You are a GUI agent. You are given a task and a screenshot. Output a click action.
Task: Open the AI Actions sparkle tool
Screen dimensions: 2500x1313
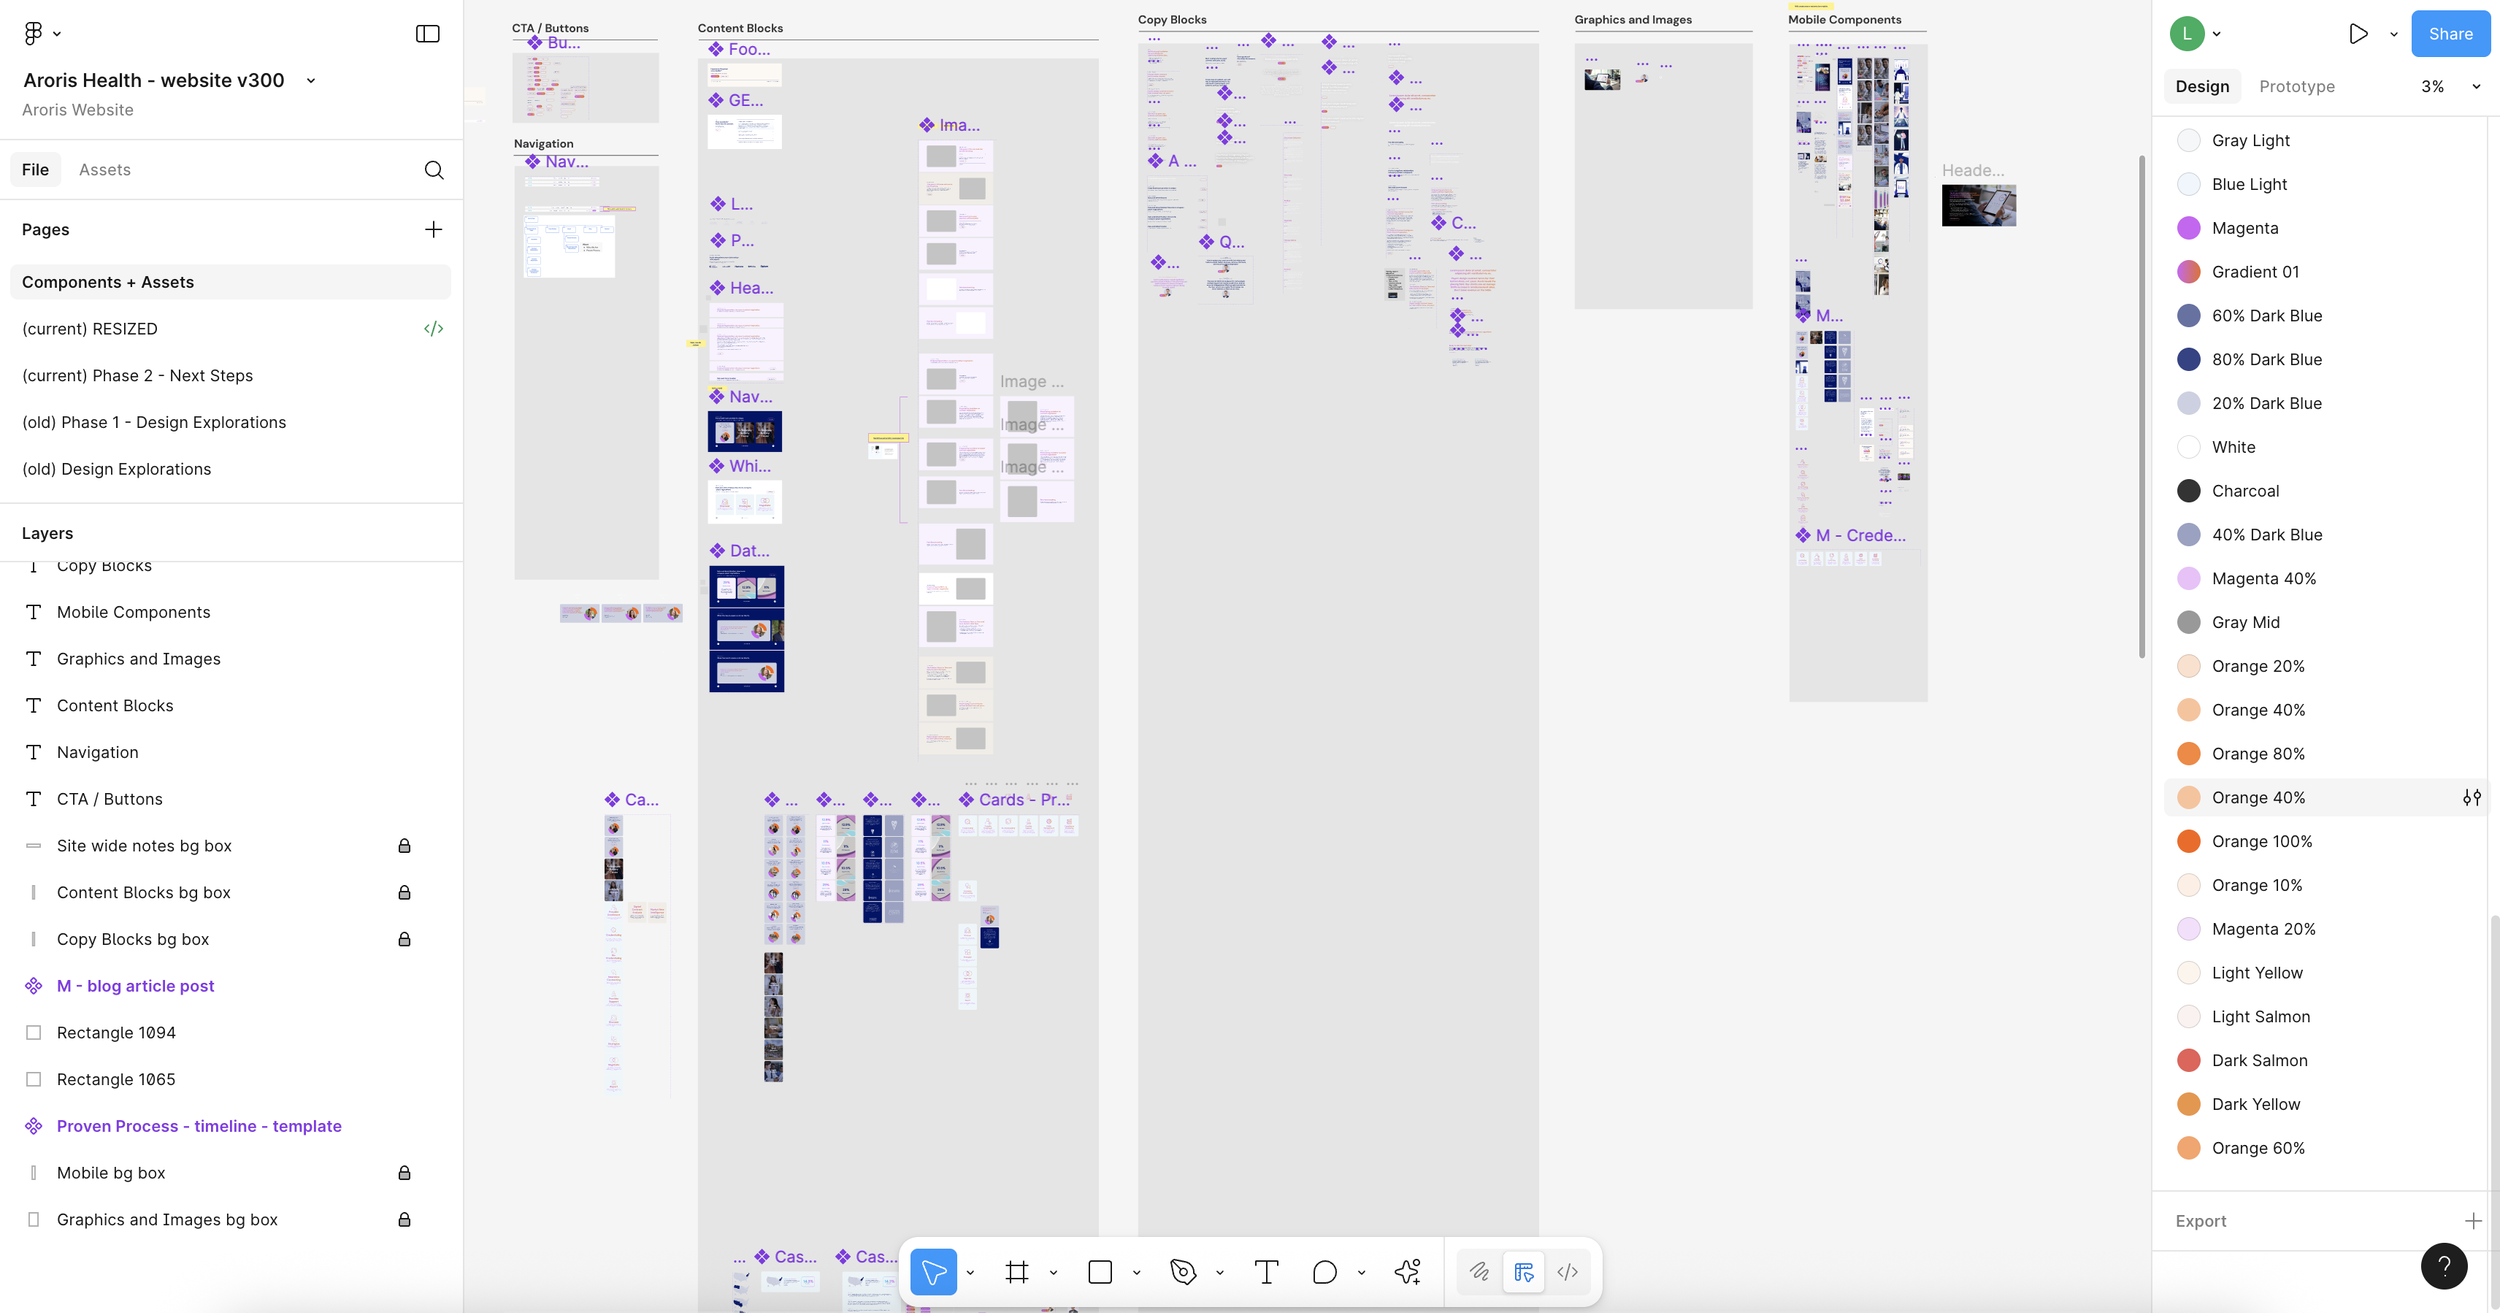[1407, 1272]
